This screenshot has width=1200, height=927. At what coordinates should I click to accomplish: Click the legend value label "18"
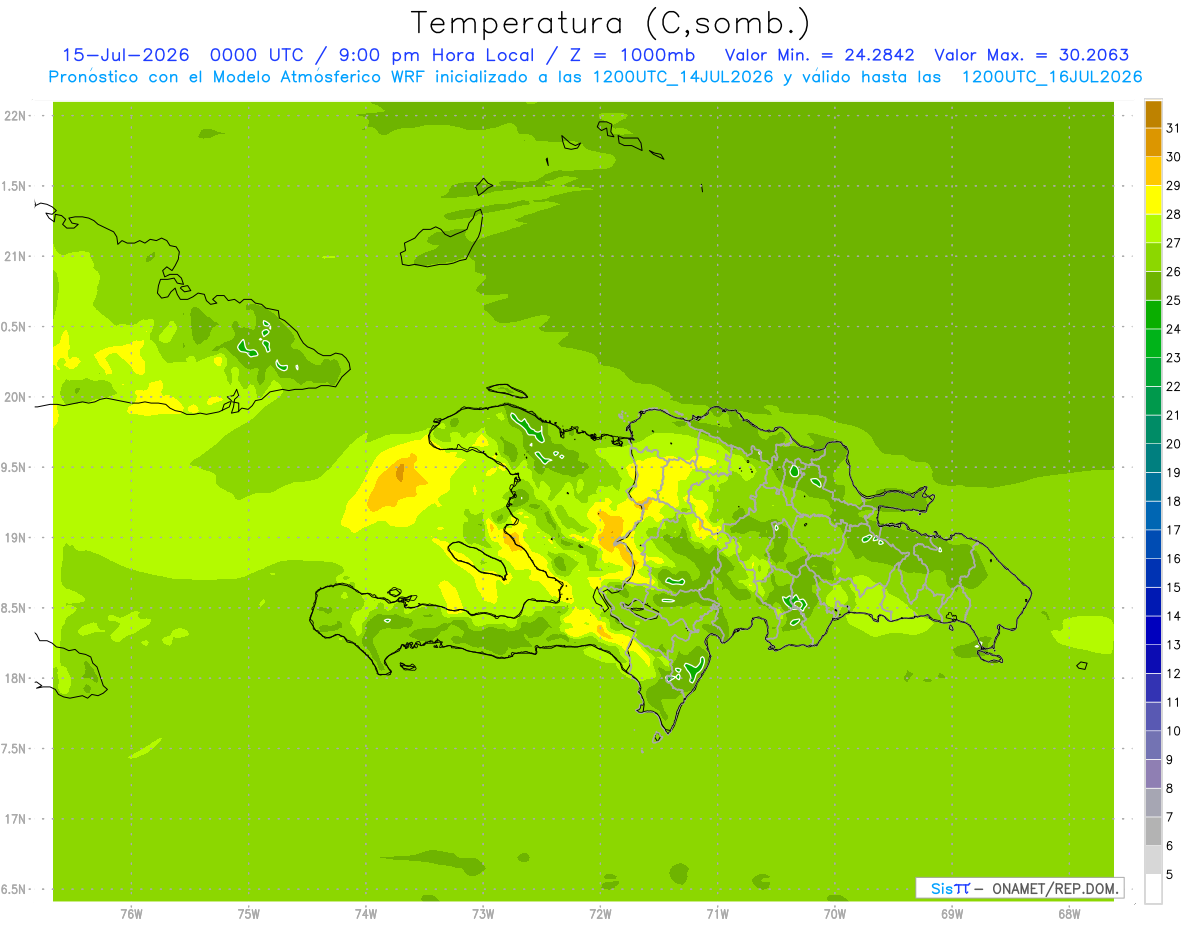pos(1173,501)
